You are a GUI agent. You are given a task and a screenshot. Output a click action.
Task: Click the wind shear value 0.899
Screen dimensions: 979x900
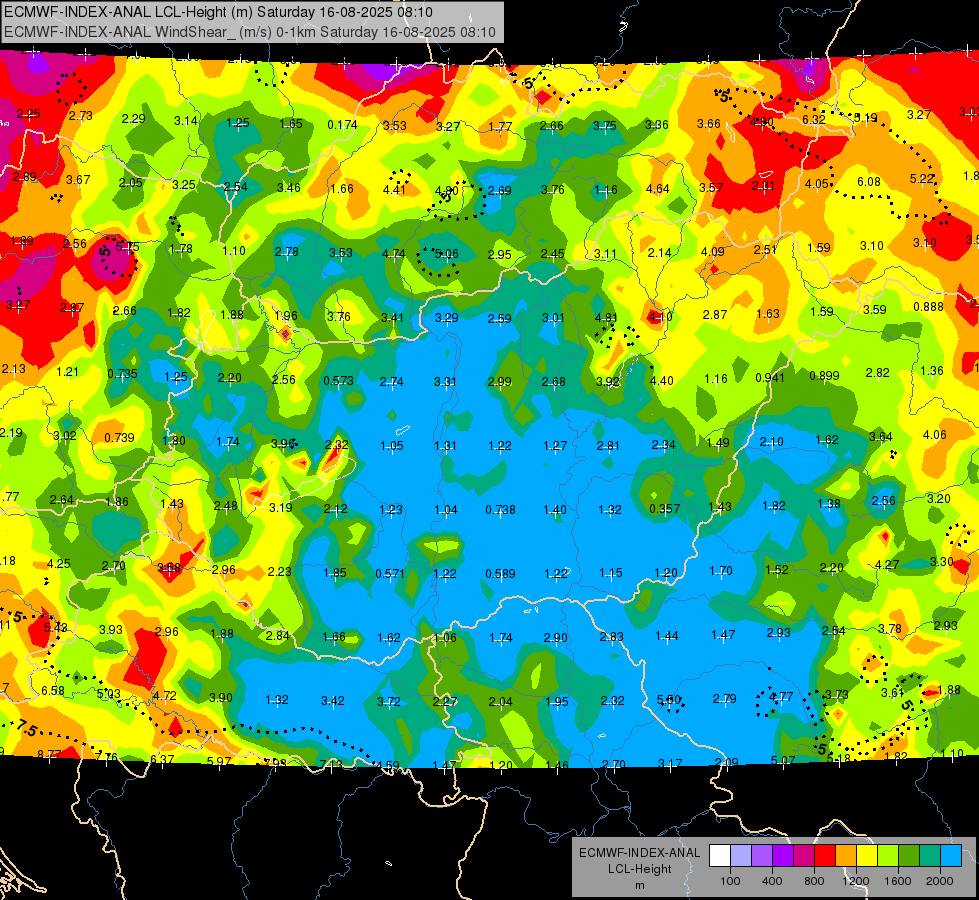click(x=824, y=375)
